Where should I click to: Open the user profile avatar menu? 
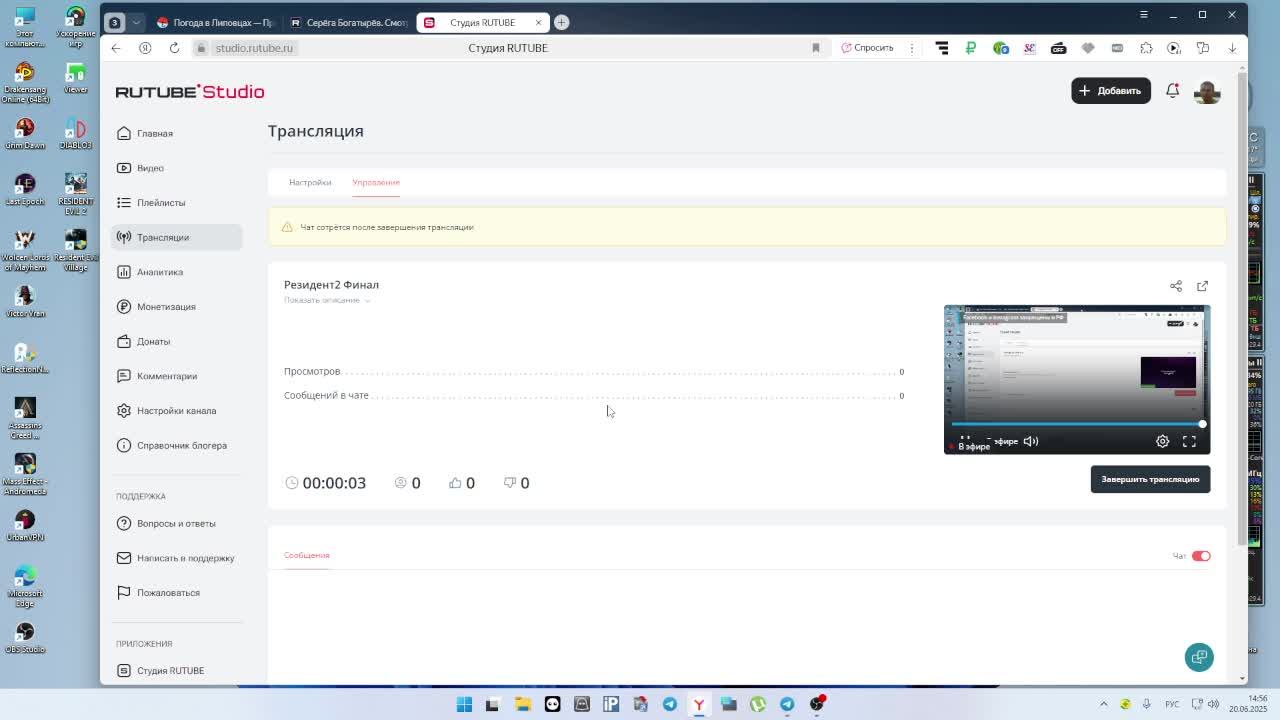click(1207, 91)
